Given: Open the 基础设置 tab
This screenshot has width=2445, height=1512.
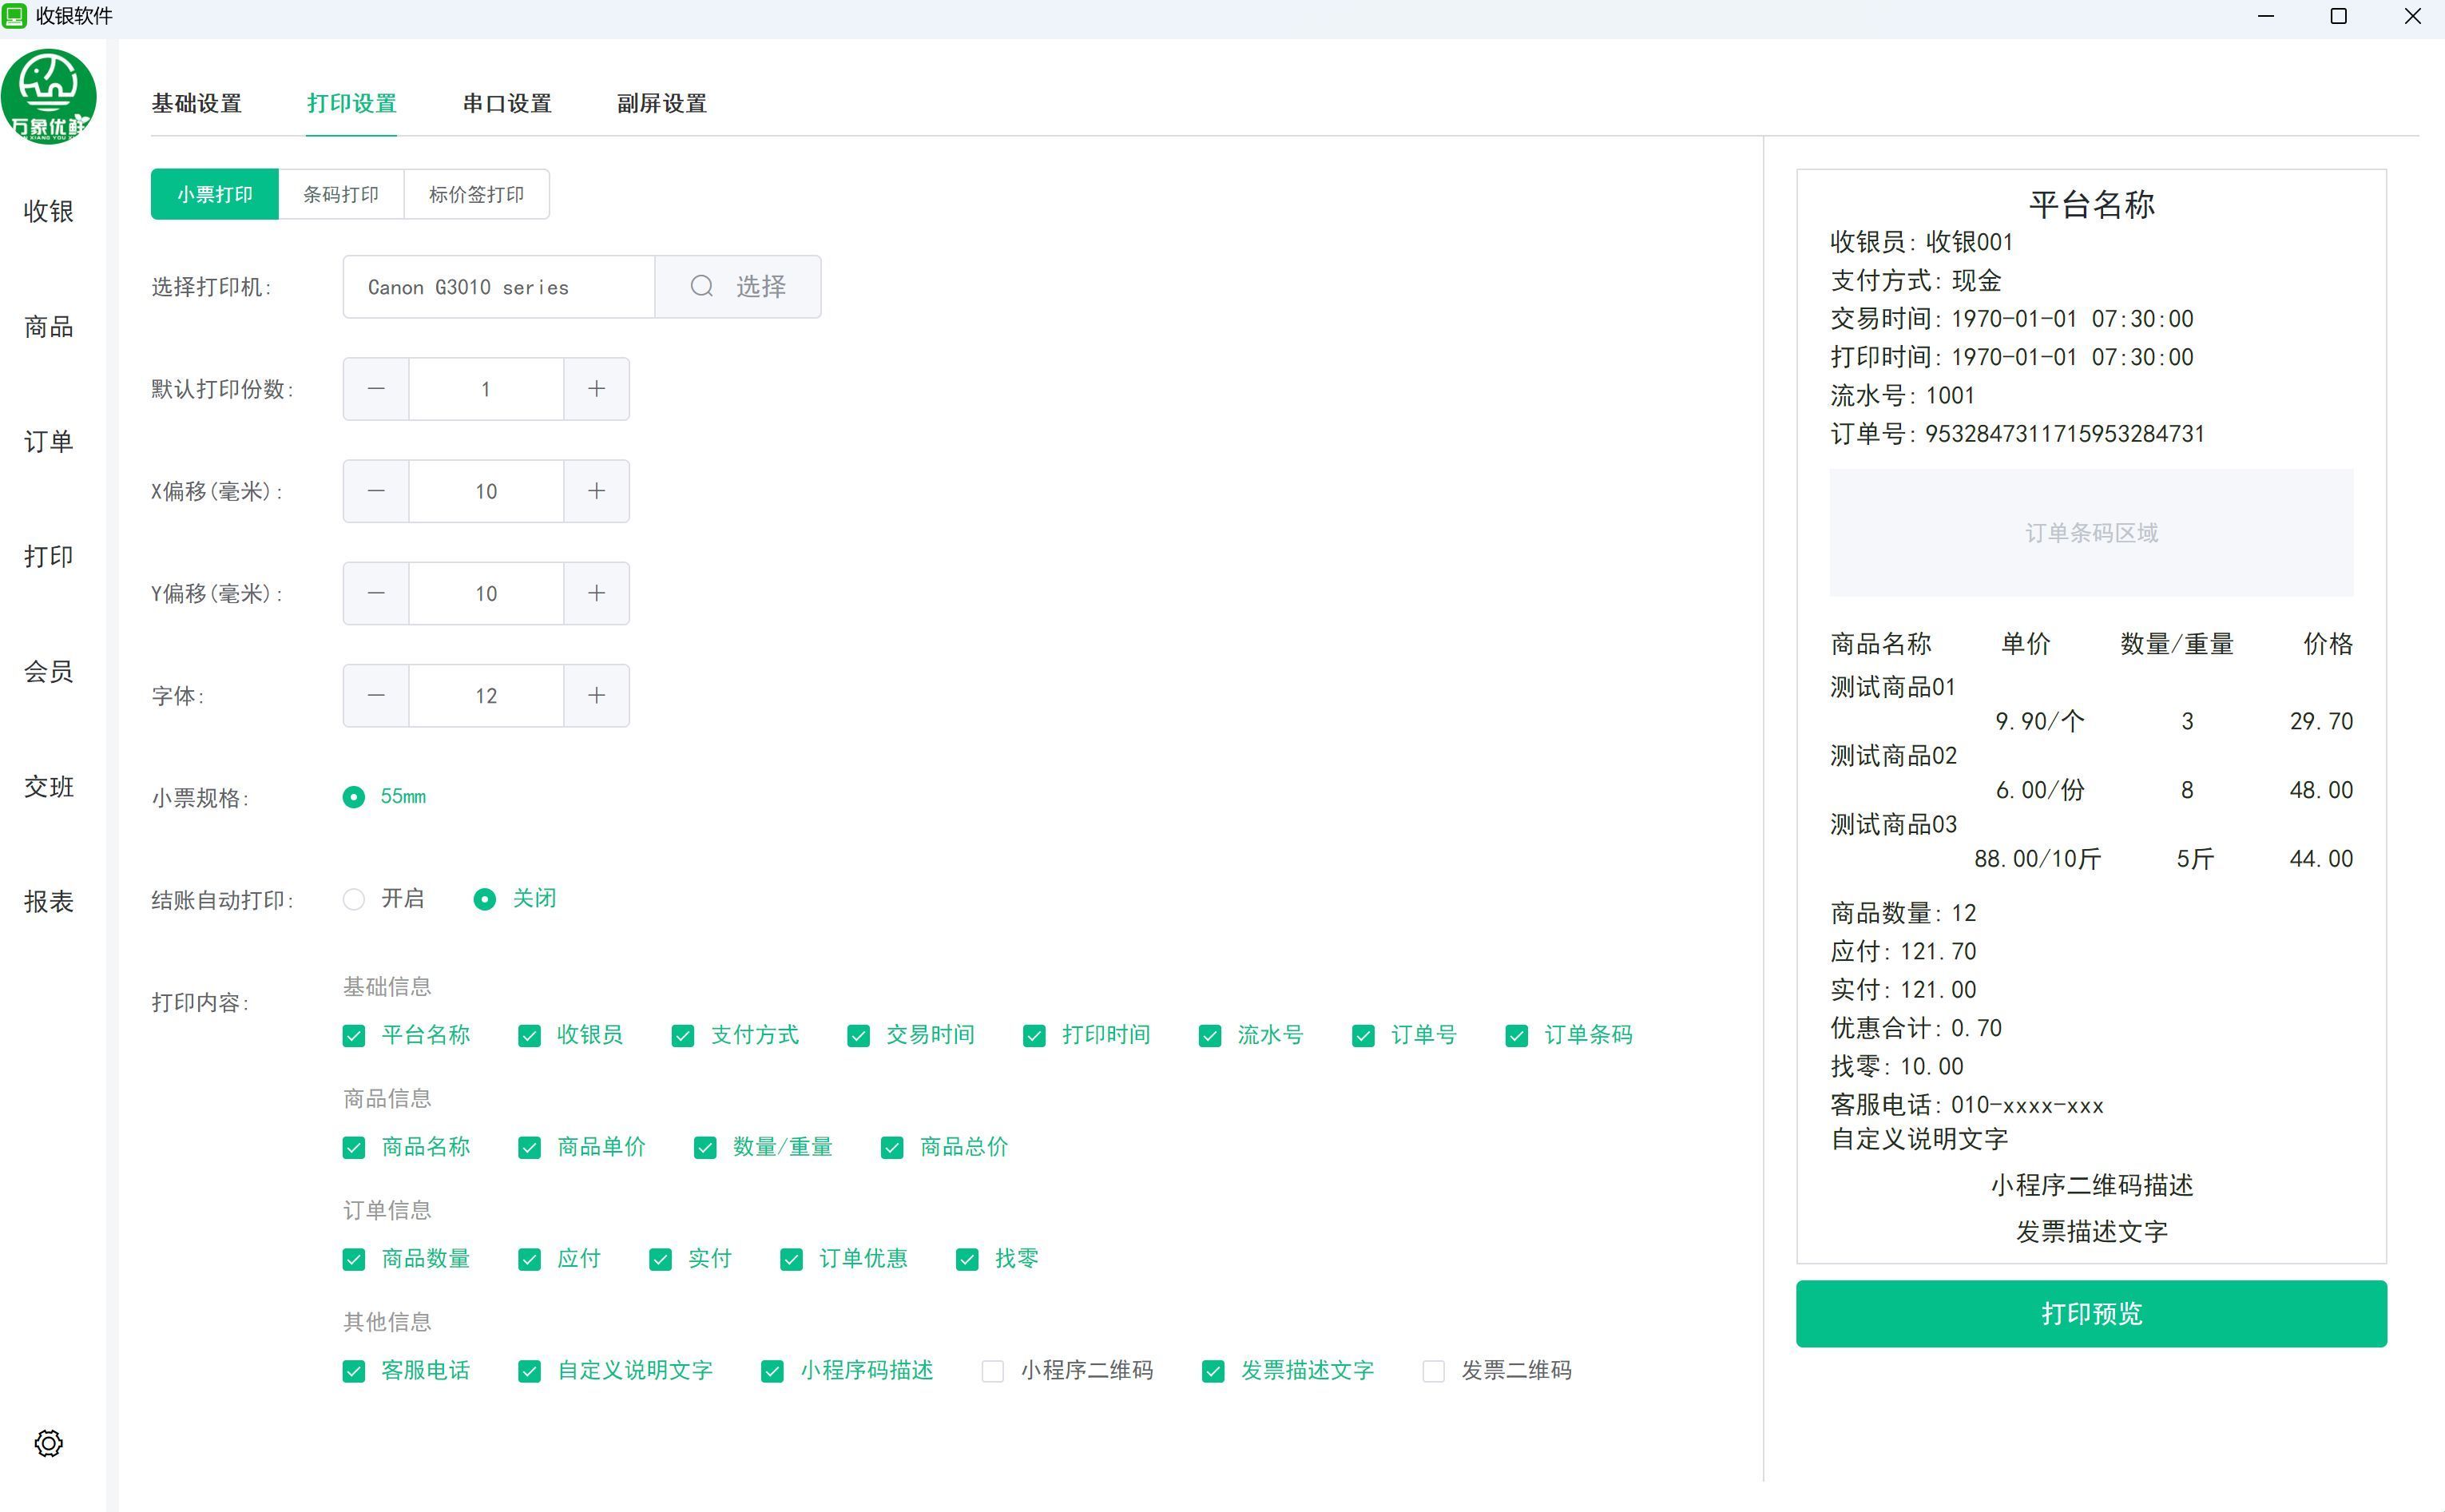Looking at the screenshot, I should pos(197,104).
